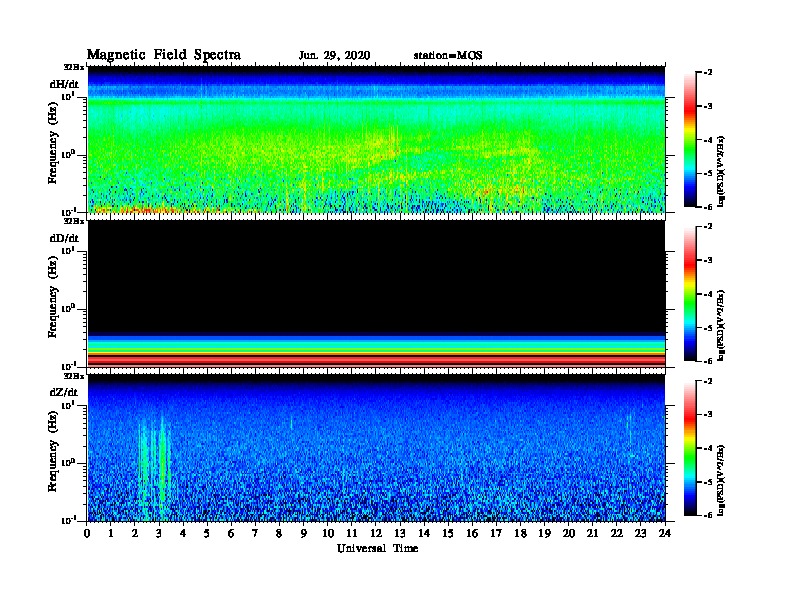
Task: Click hour 4 on the time axis
Action: [183, 533]
